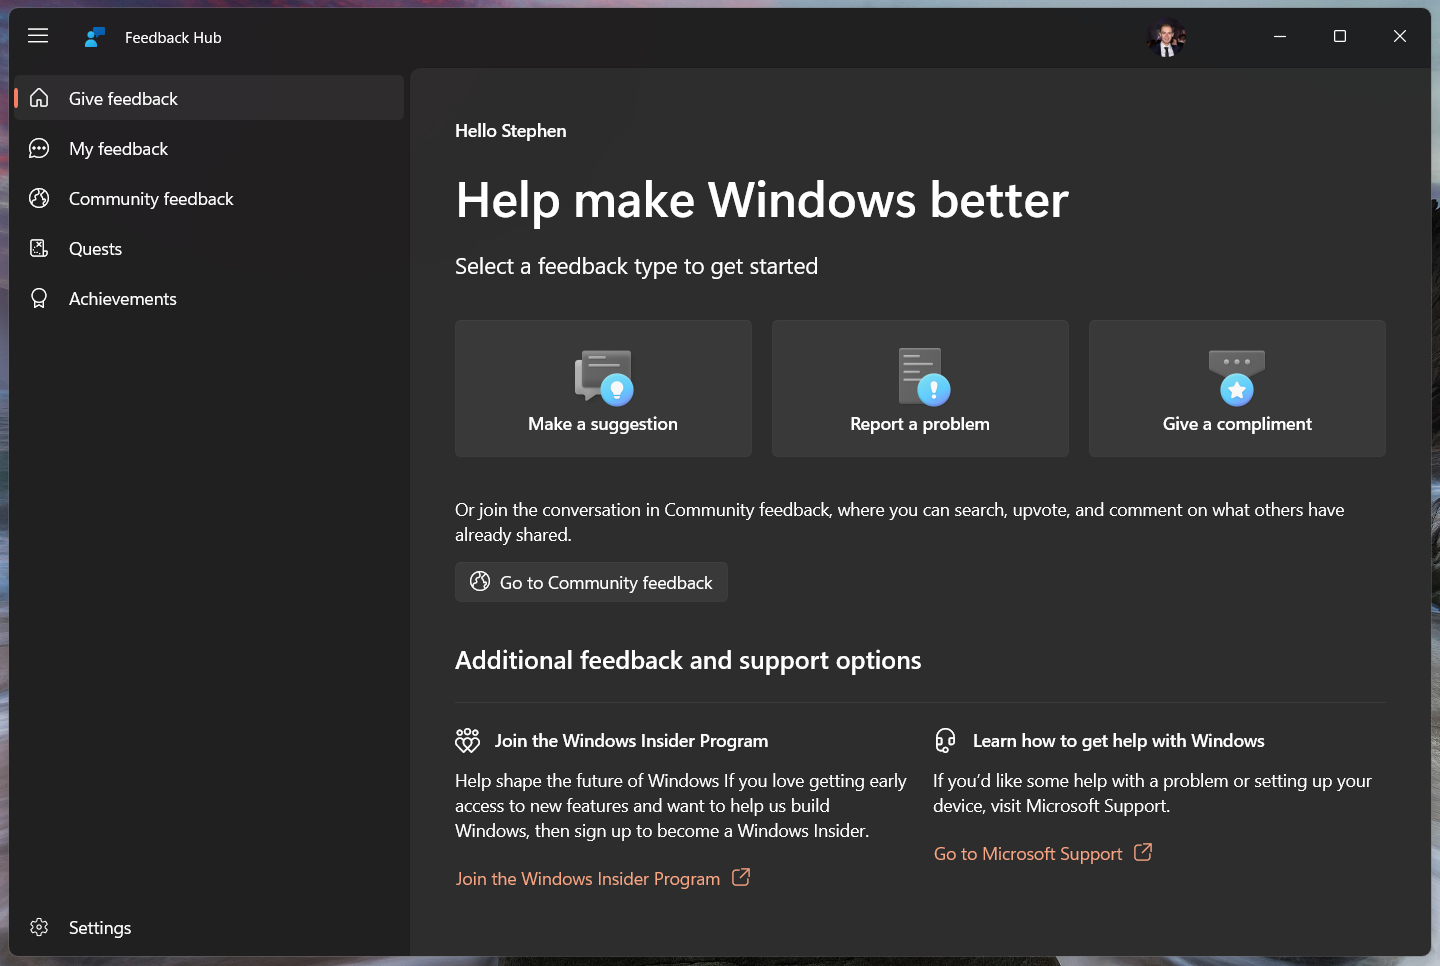Click Go to Community feedback button

click(x=591, y=582)
